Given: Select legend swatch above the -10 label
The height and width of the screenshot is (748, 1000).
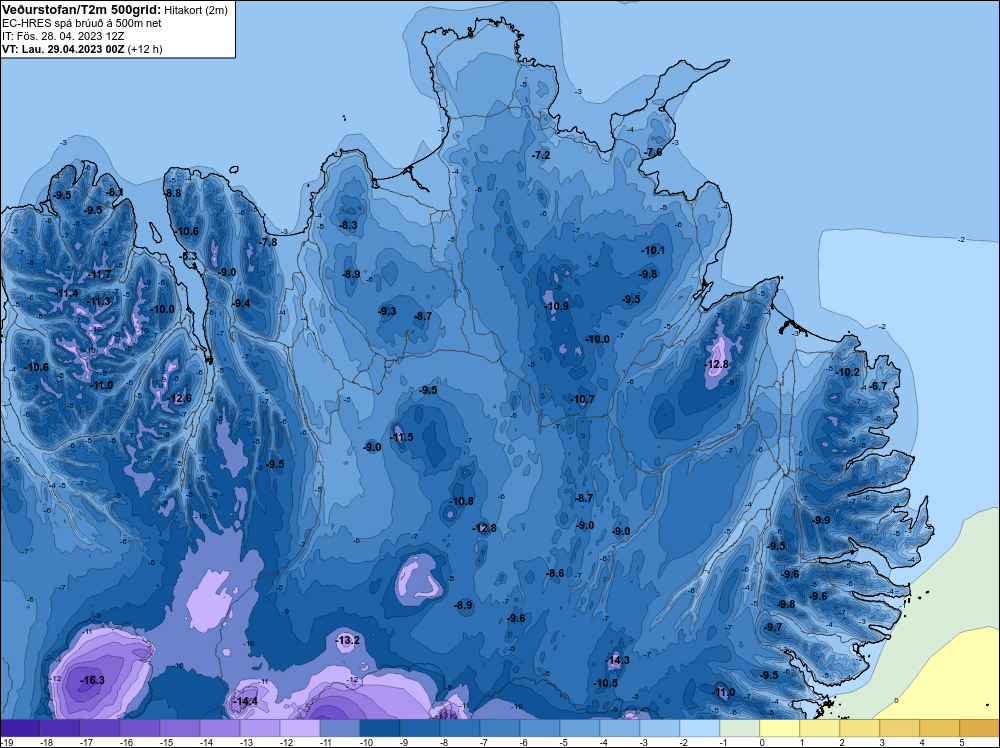Looking at the screenshot, I should point(380,728).
